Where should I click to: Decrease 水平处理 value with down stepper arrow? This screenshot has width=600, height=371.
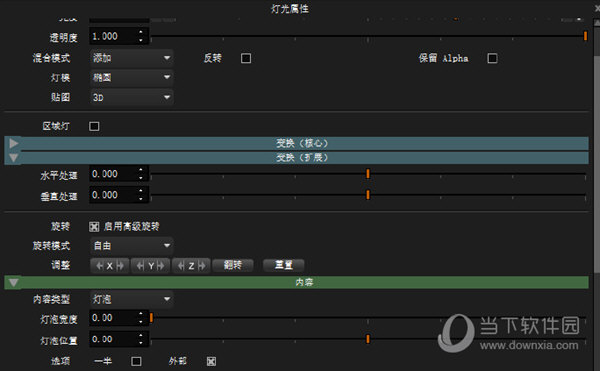pos(141,178)
